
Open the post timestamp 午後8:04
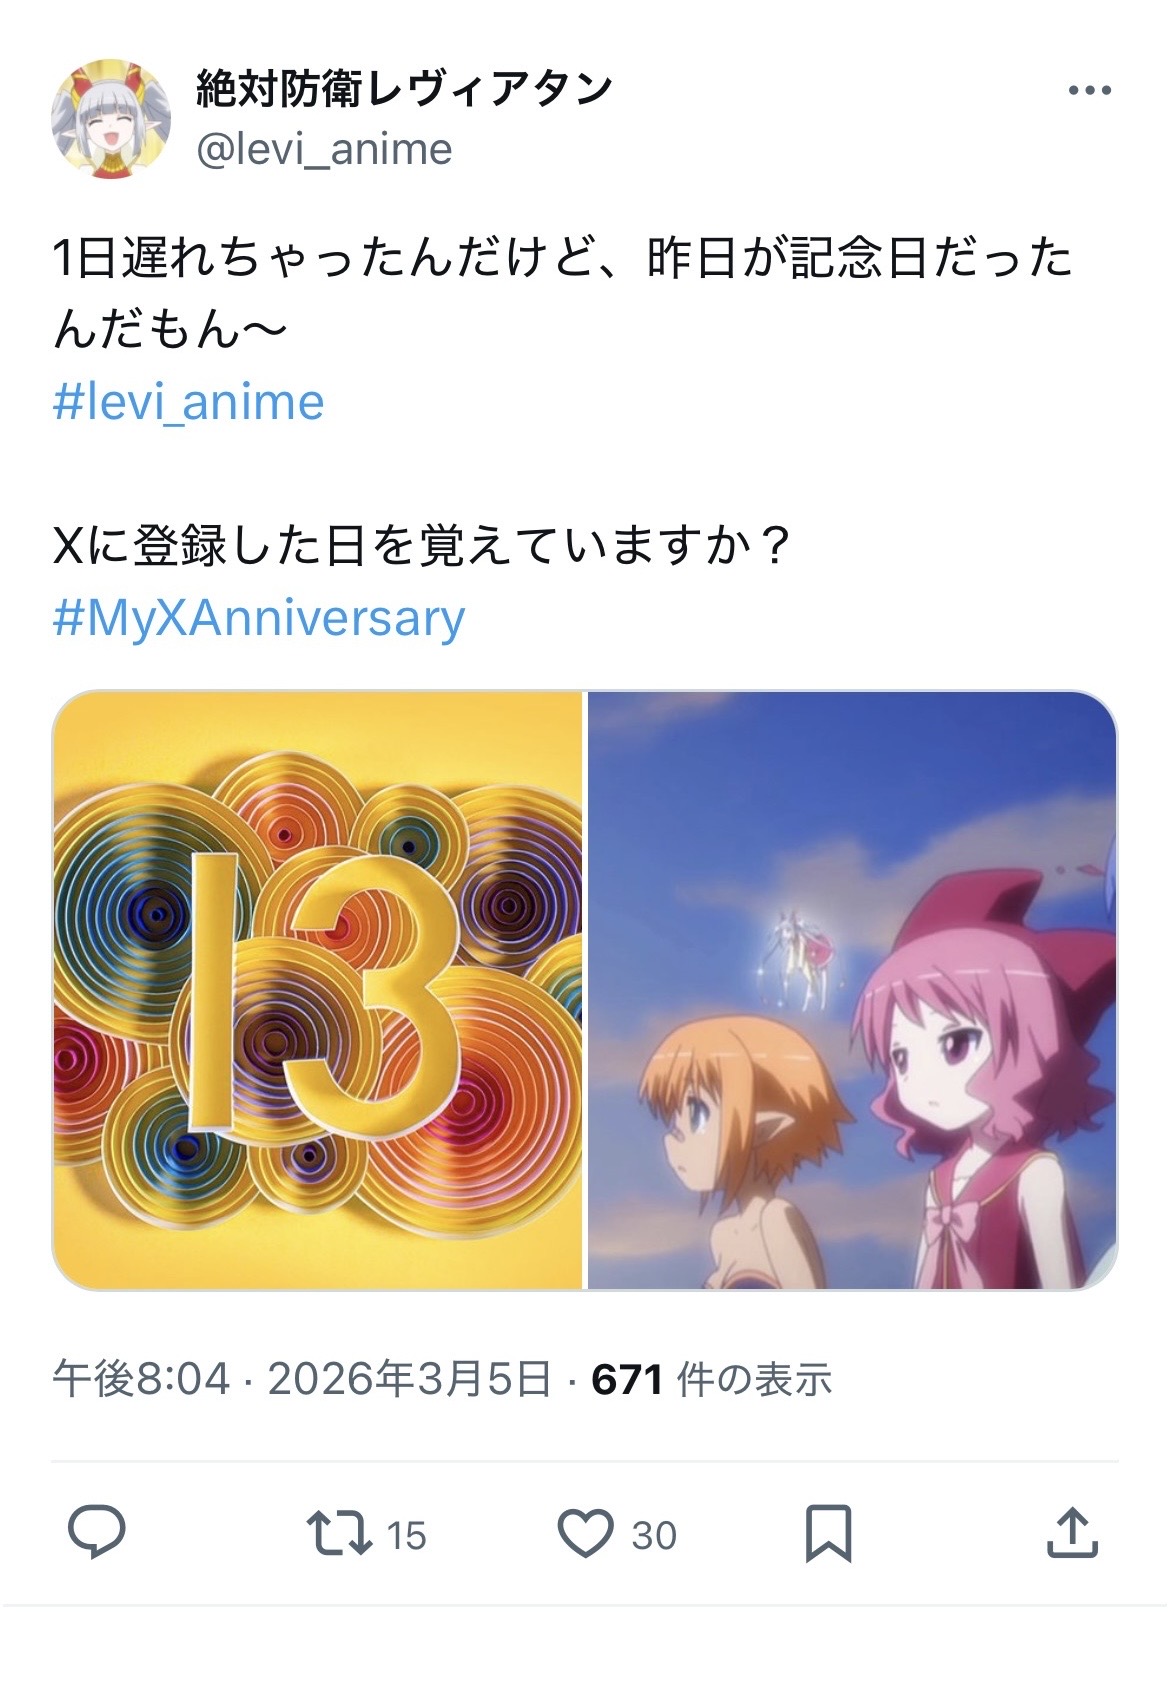[141, 1379]
